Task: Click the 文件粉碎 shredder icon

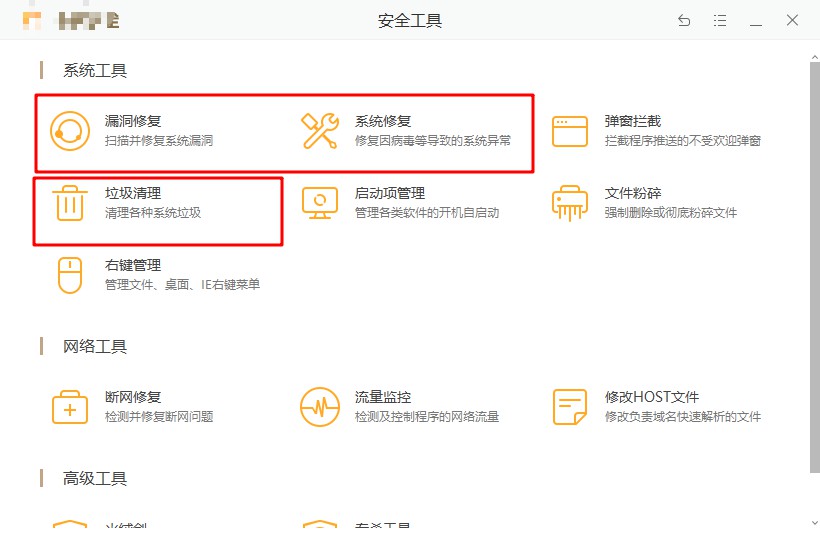Action: pos(570,203)
